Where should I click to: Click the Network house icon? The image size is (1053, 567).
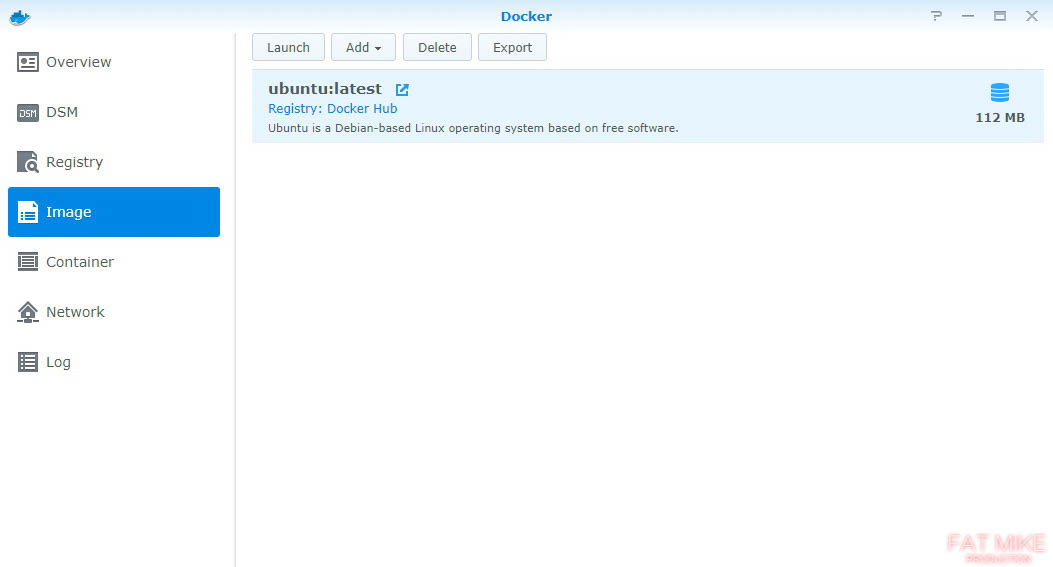[28, 312]
